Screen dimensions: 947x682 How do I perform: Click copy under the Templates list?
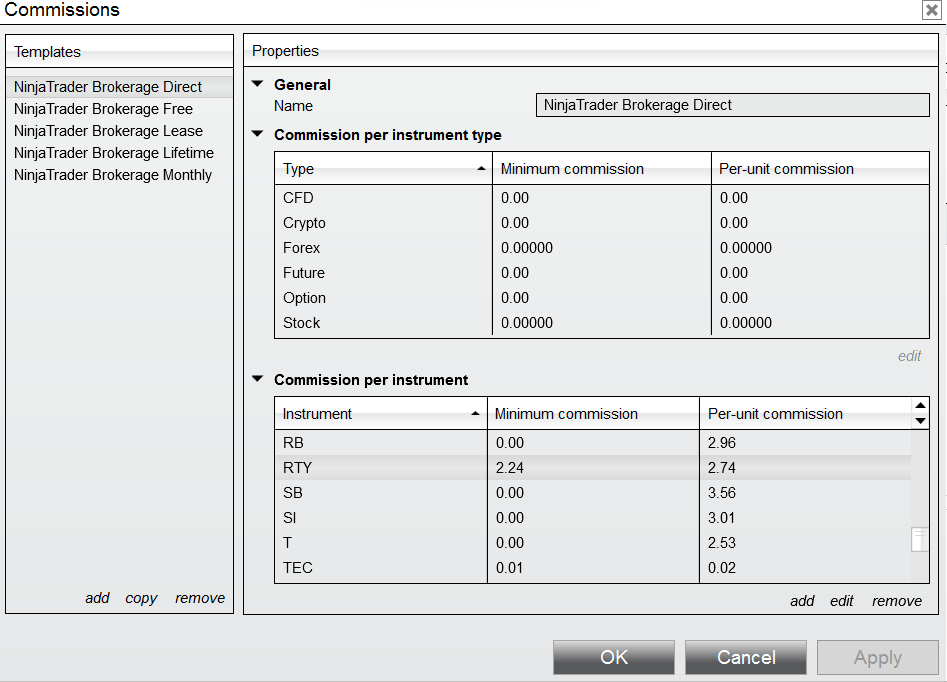pyautogui.click(x=141, y=597)
